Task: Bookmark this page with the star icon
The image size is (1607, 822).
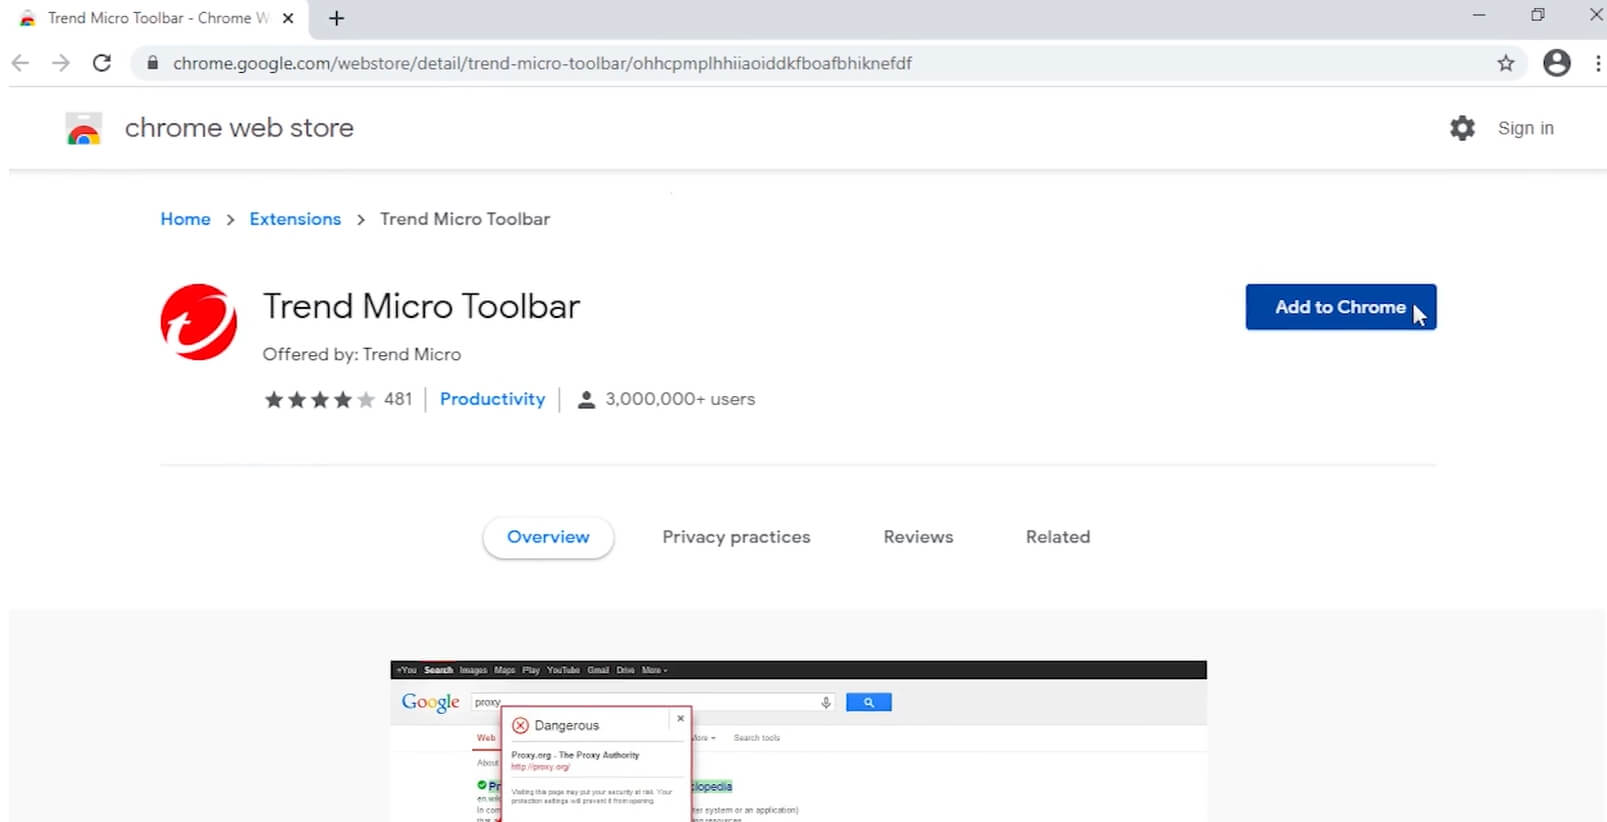Action: click(x=1506, y=63)
